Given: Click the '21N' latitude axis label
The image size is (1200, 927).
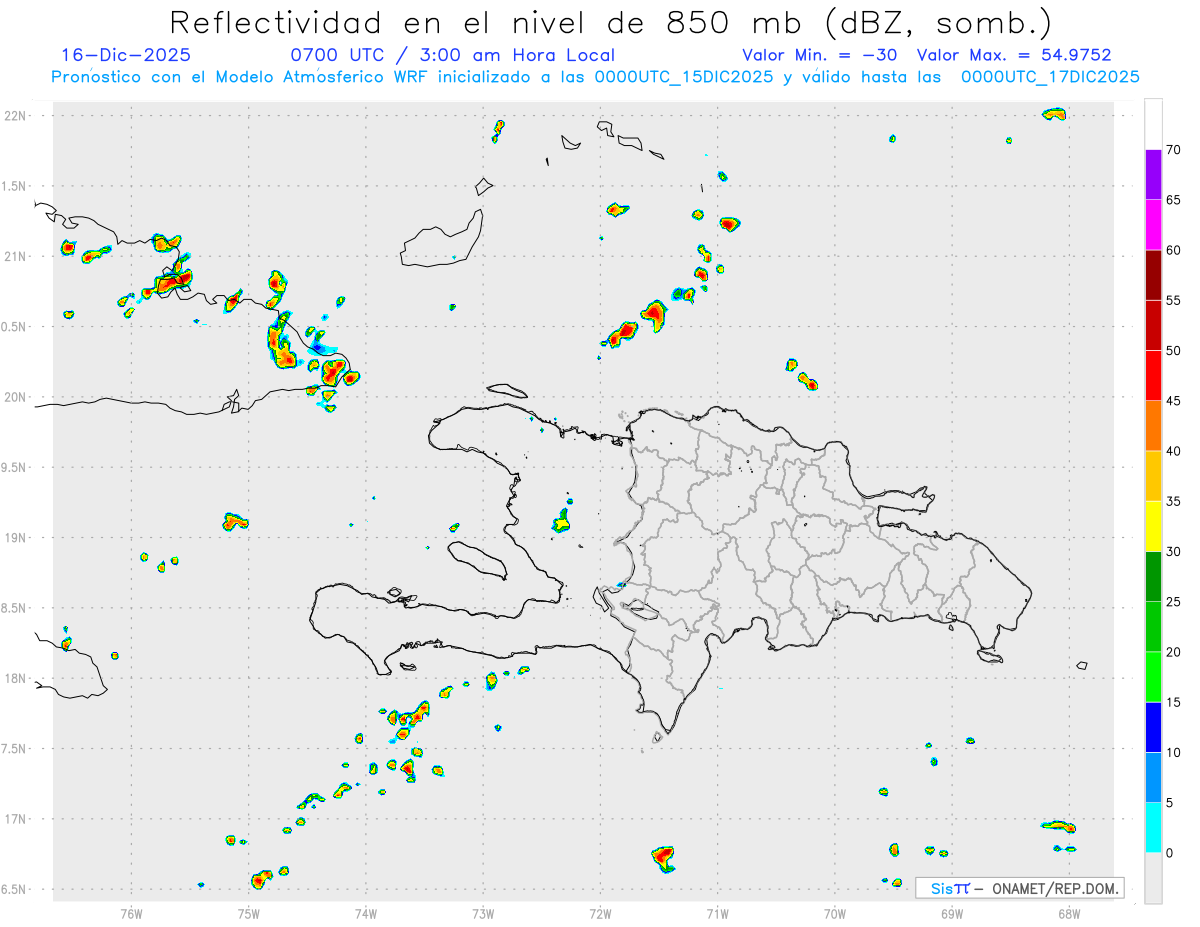Looking at the screenshot, I should click(x=17, y=256).
